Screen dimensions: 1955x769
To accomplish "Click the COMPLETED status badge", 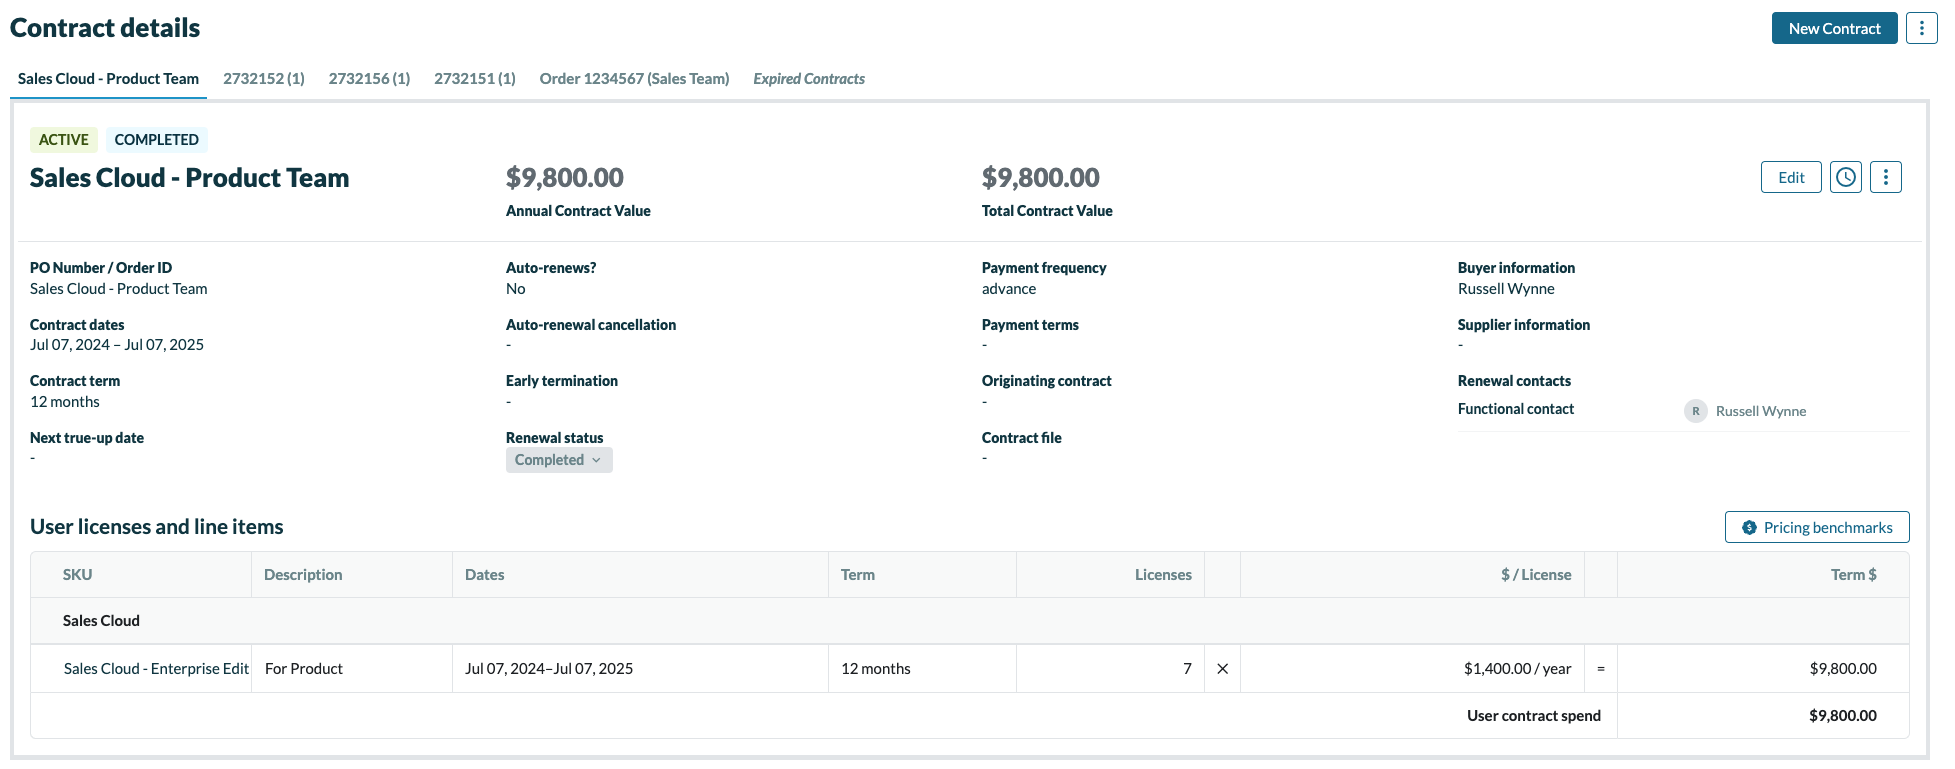I will pyautogui.click(x=156, y=140).
